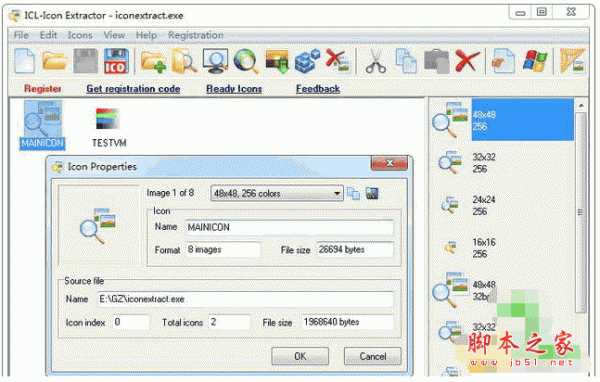Click the folder with magnifier scan icon
Screen dimensions: 600x382
[184, 61]
